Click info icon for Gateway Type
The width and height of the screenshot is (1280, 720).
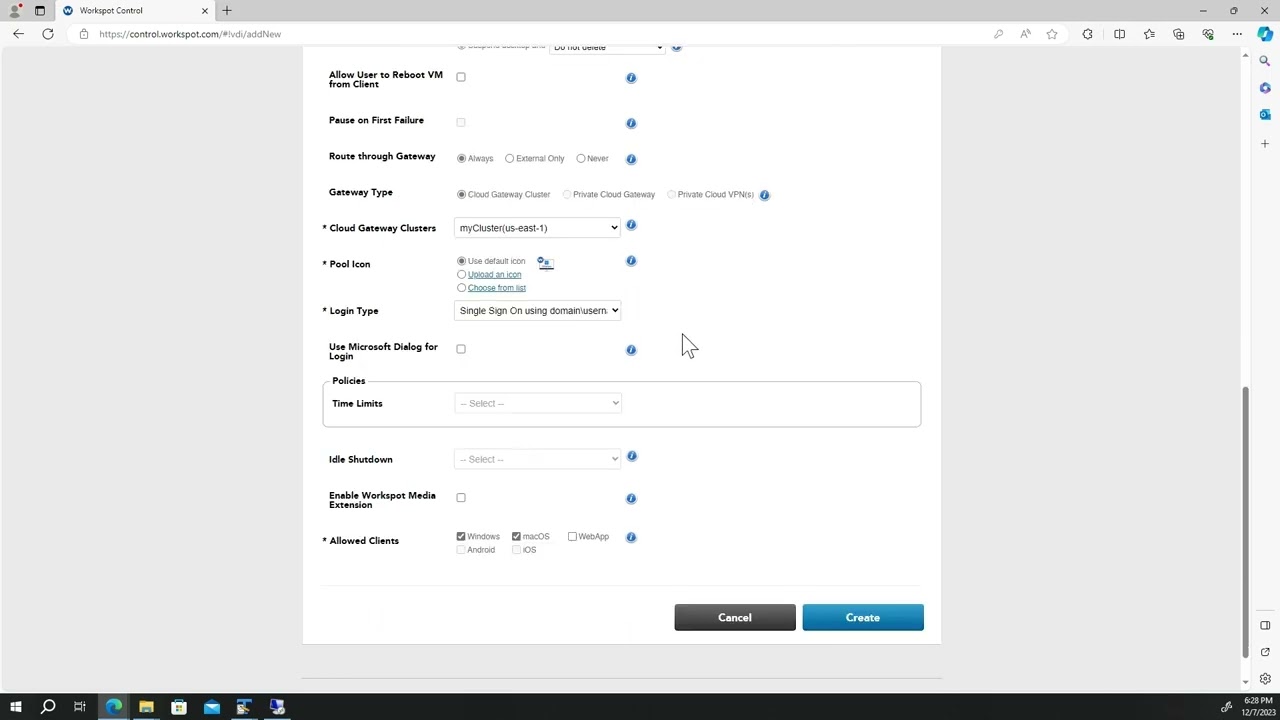pos(764,195)
